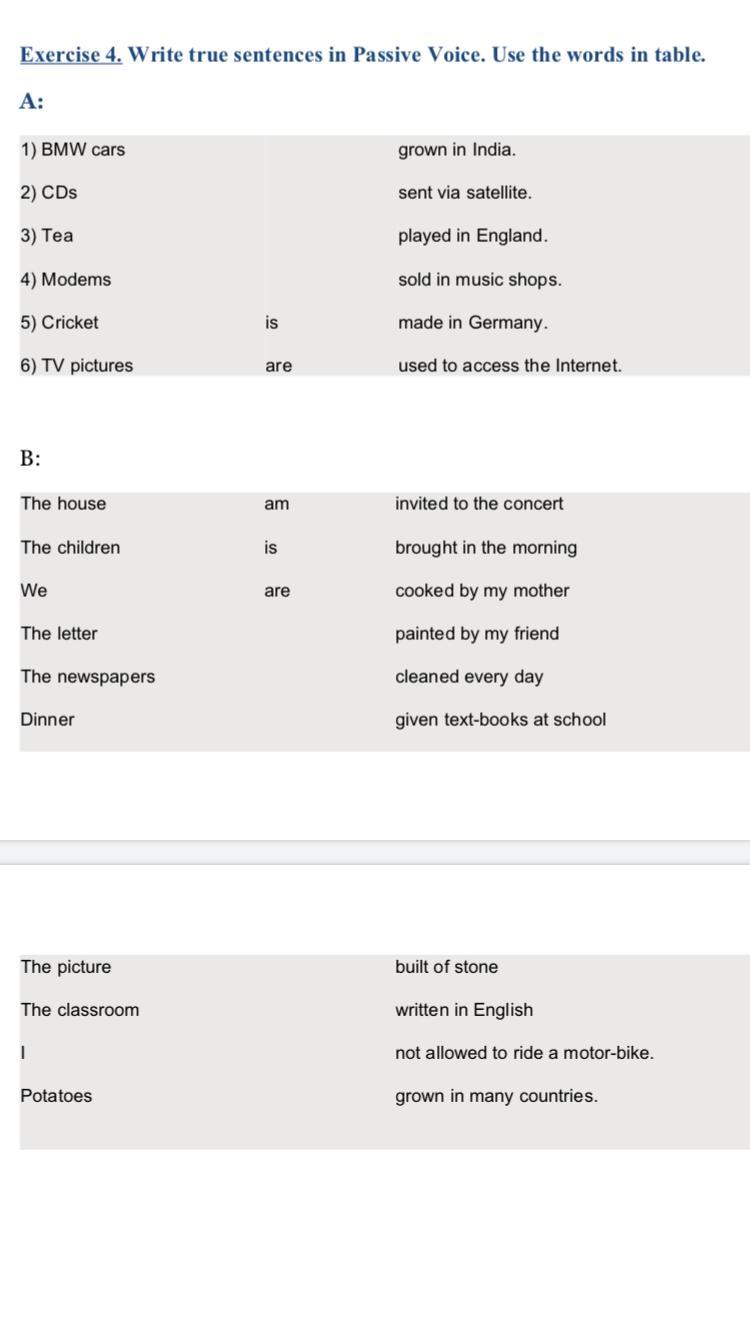Select the "3) Tea" row entry
This screenshot has height=1334, width=750.
click(x=47, y=236)
